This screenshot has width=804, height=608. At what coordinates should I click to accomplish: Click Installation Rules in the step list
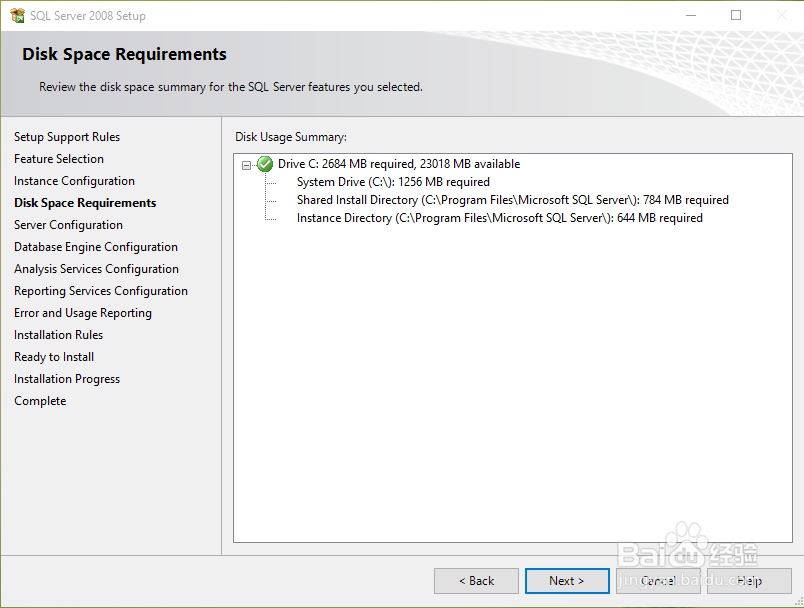pyautogui.click(x=58, y=335)
